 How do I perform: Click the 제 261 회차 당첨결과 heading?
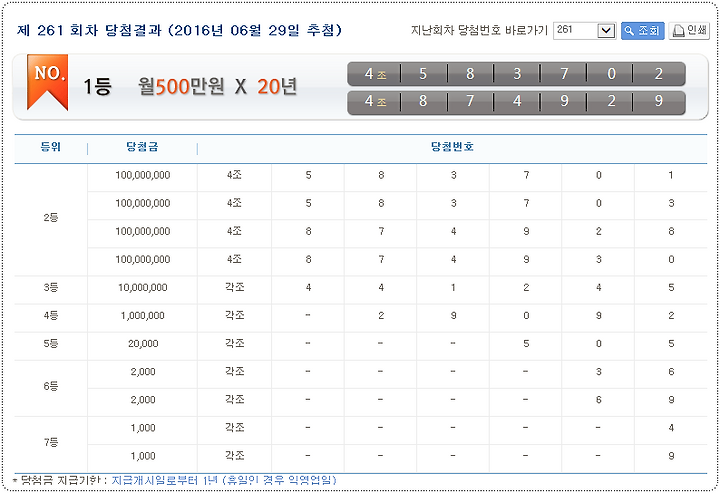(x=179, y=30)
